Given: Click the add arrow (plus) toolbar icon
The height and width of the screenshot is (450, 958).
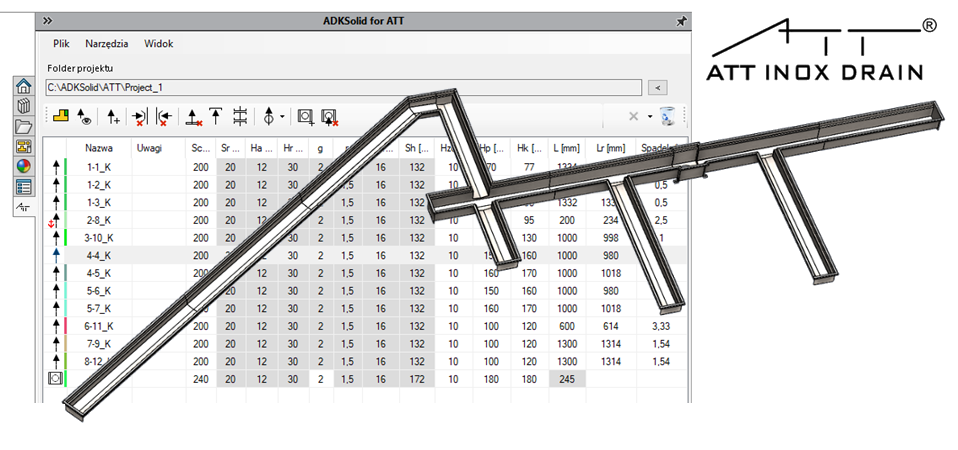Looking at the screenshot, I should 113,117.
